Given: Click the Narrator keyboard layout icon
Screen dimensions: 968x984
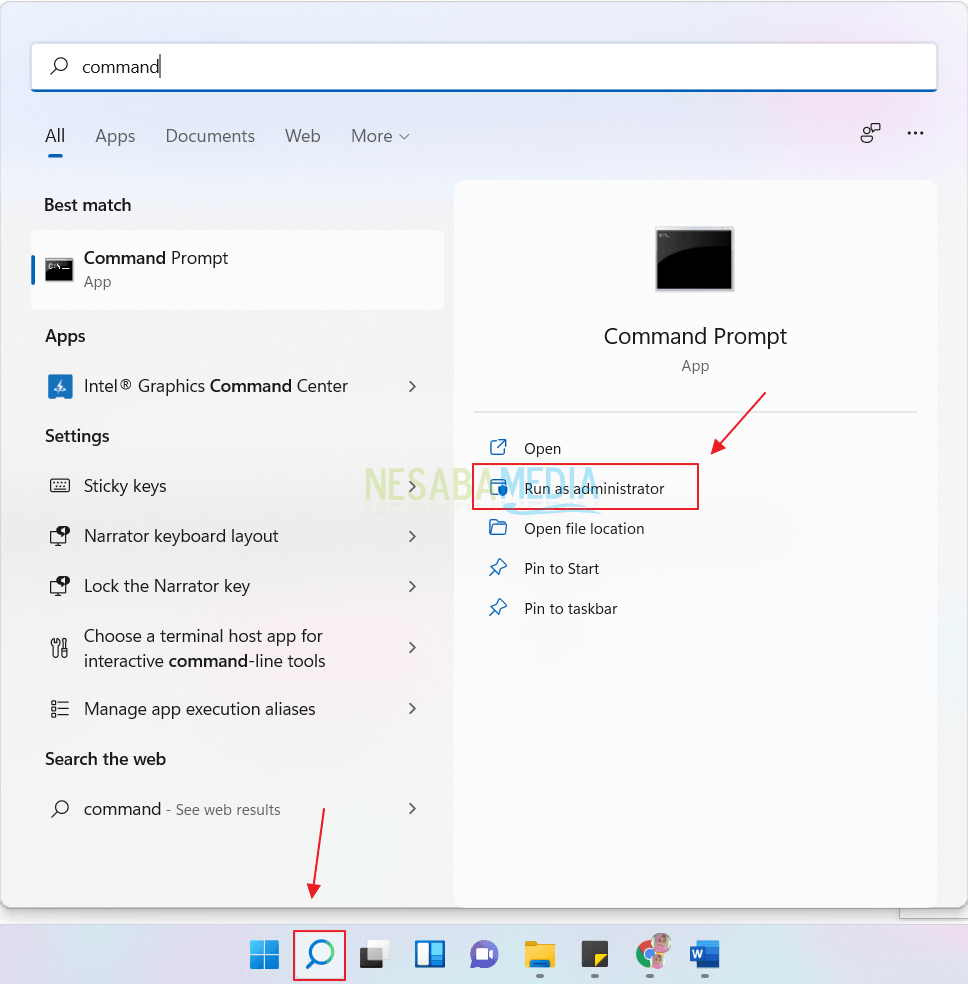Looking at the screenshot, I should coord(60,536).
